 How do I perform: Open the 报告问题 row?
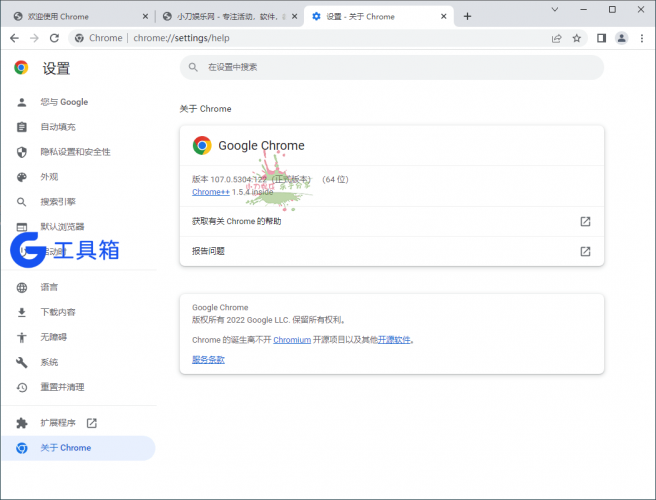click(392, 251)
